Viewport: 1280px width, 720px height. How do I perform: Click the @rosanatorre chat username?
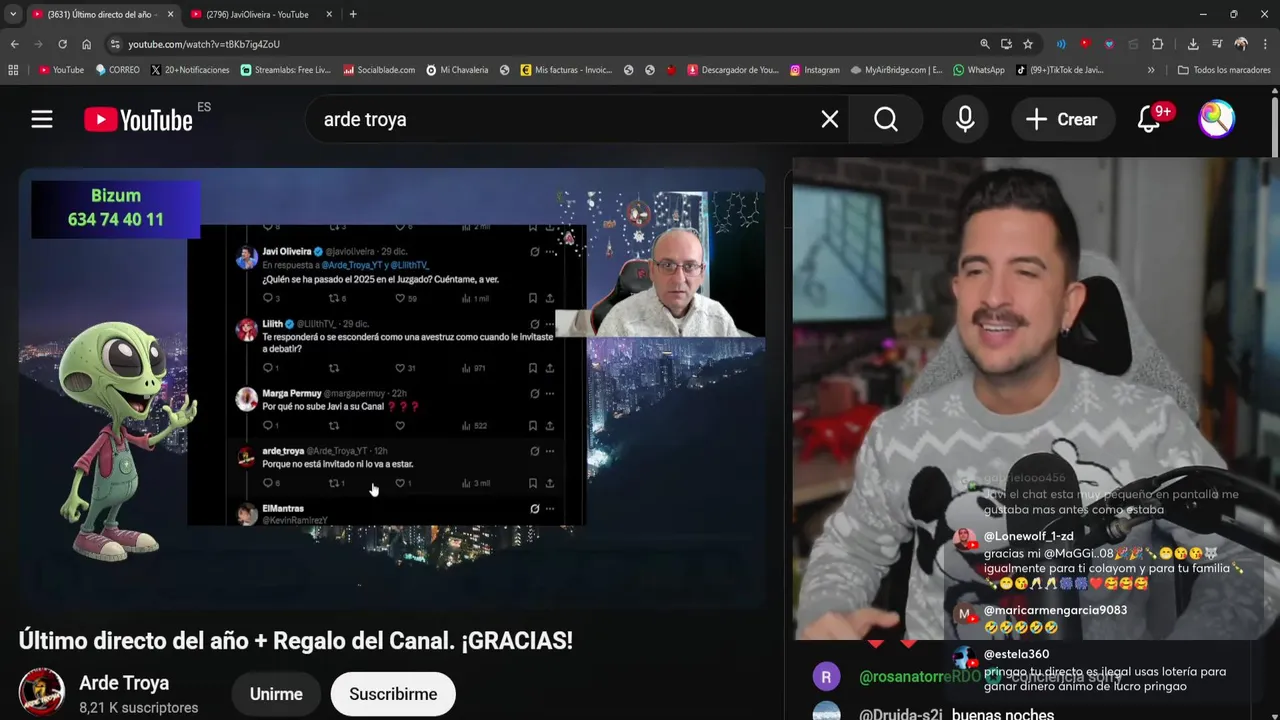tap(920, 677)
